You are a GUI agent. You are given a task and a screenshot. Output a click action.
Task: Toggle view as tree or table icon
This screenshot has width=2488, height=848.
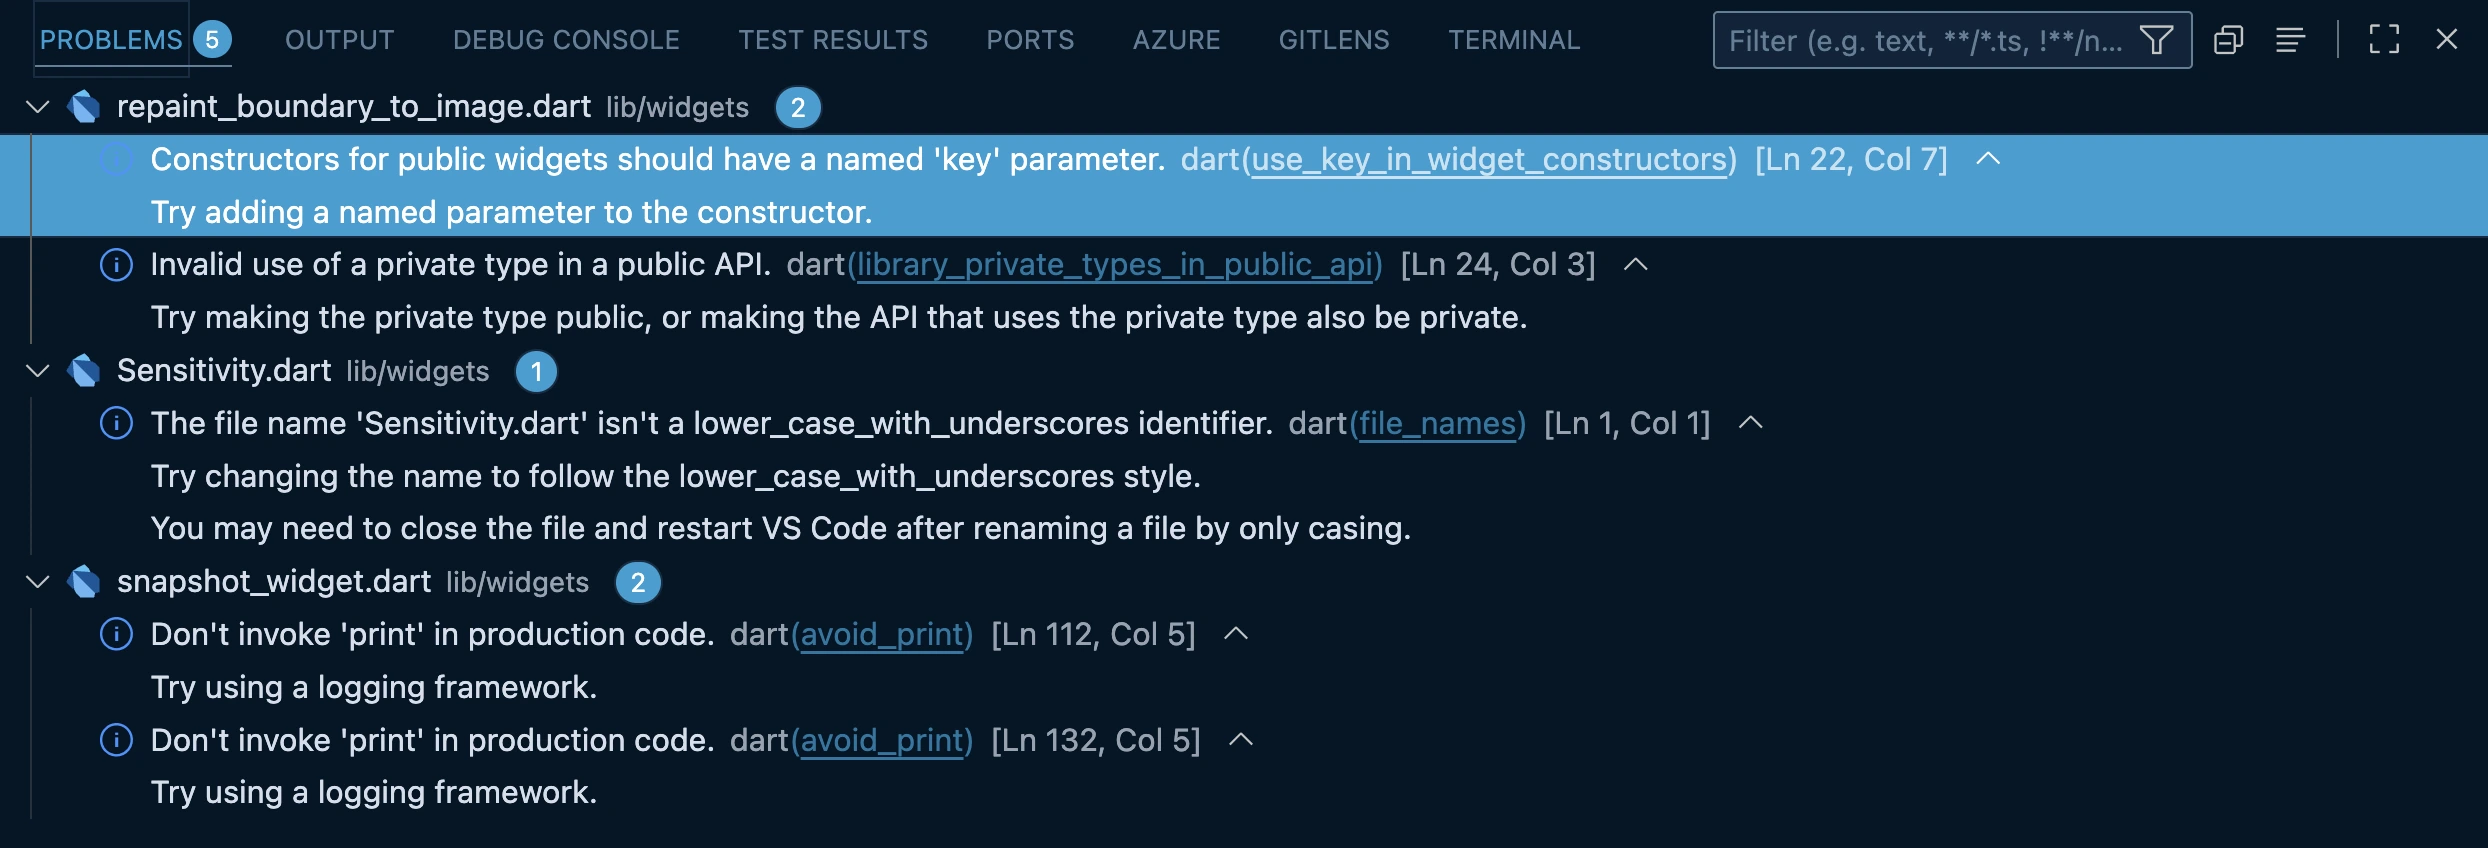pos(2290,40)
